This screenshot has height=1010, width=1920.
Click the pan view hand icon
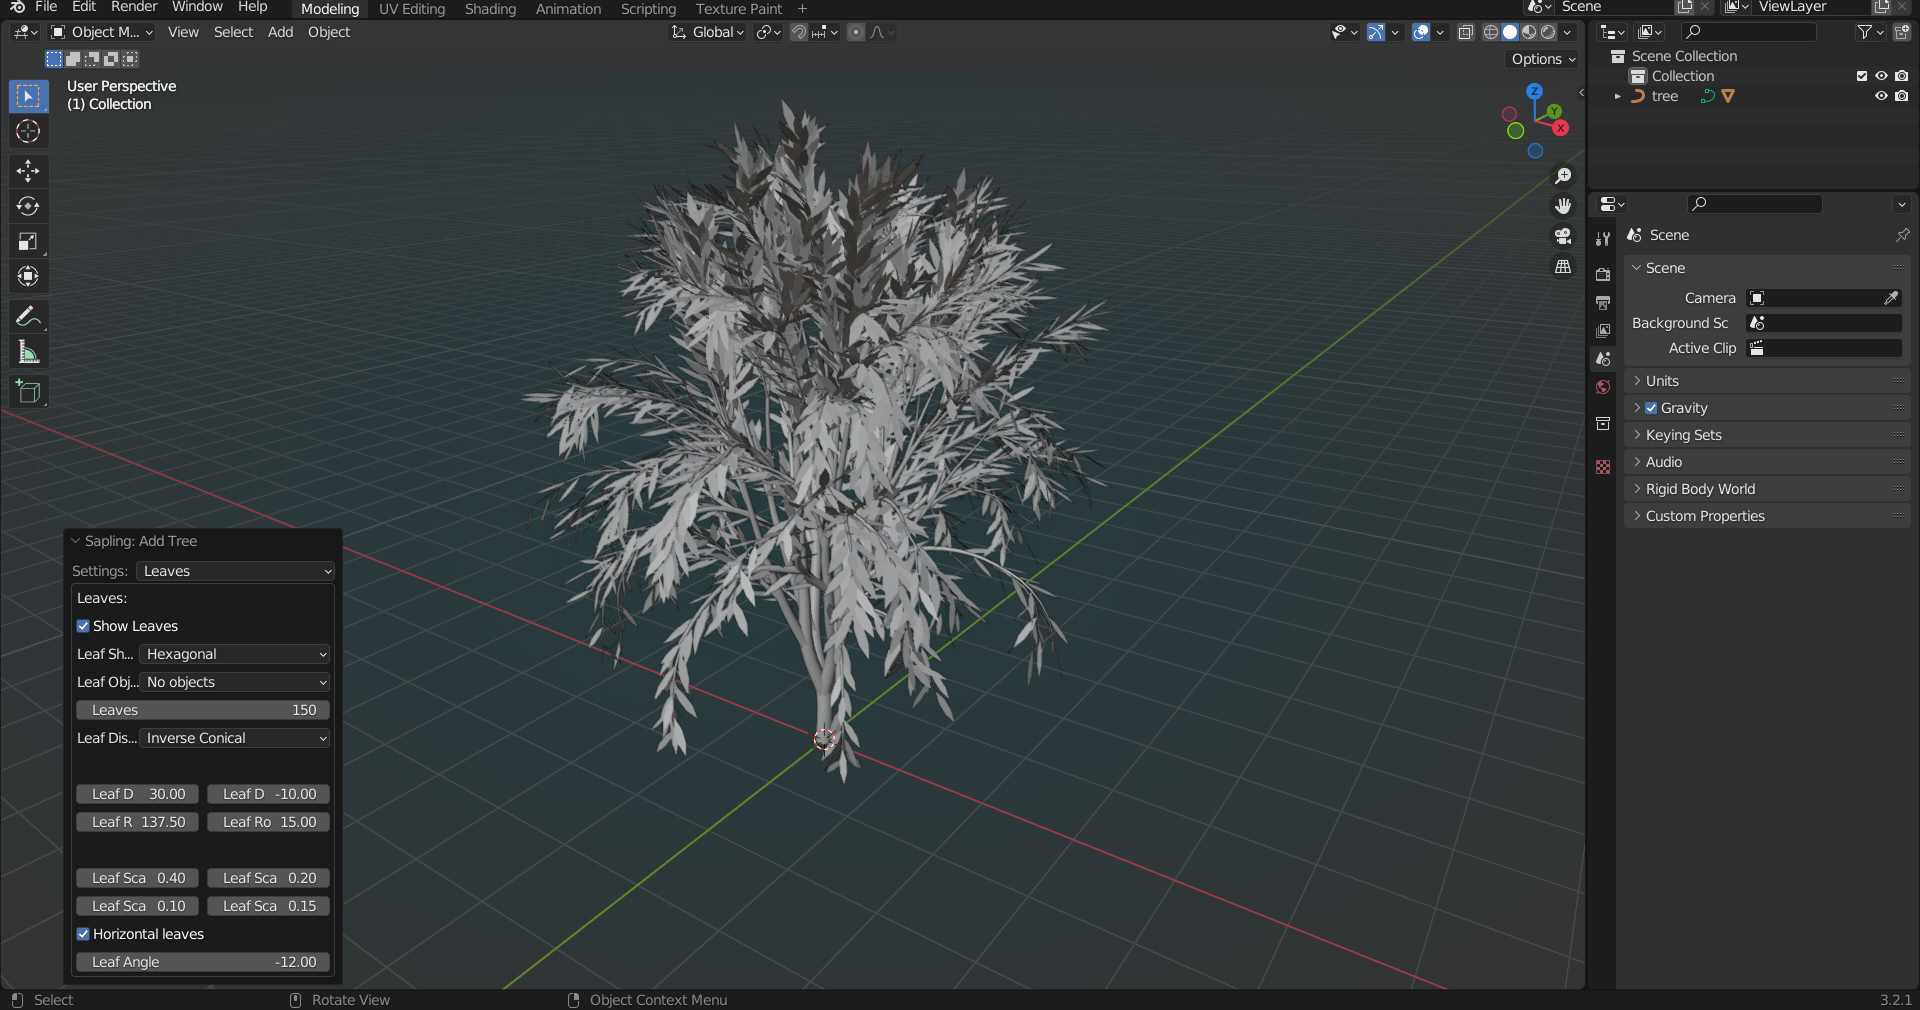point(1563,206)
